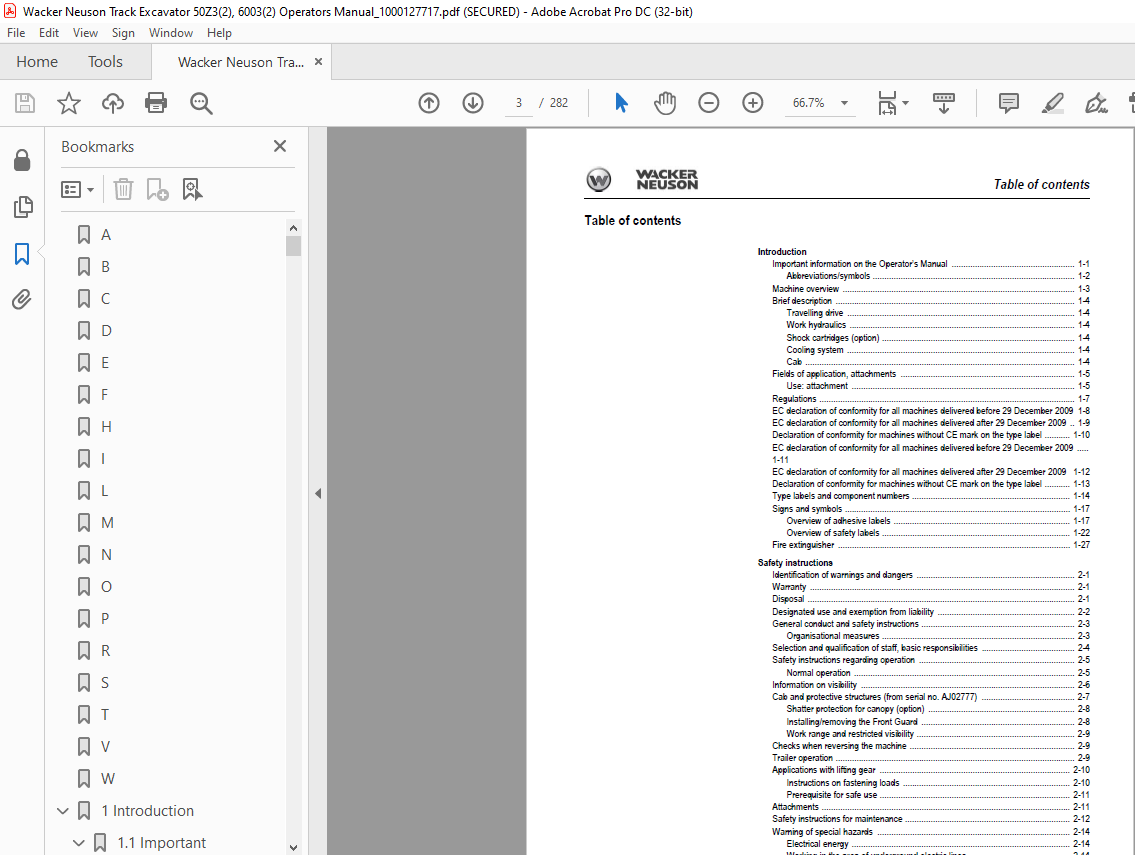Select bookmark S
The width and height of the screenshot is (1135, 855).
[105, 683]
